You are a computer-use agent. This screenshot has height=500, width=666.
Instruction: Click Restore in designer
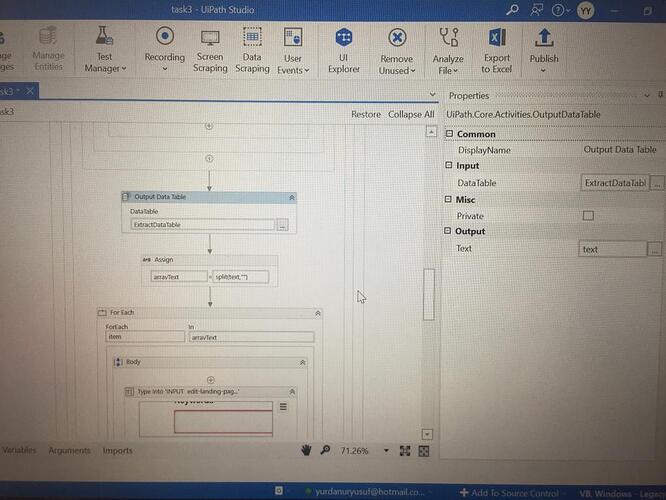click(x=366, y=114)
